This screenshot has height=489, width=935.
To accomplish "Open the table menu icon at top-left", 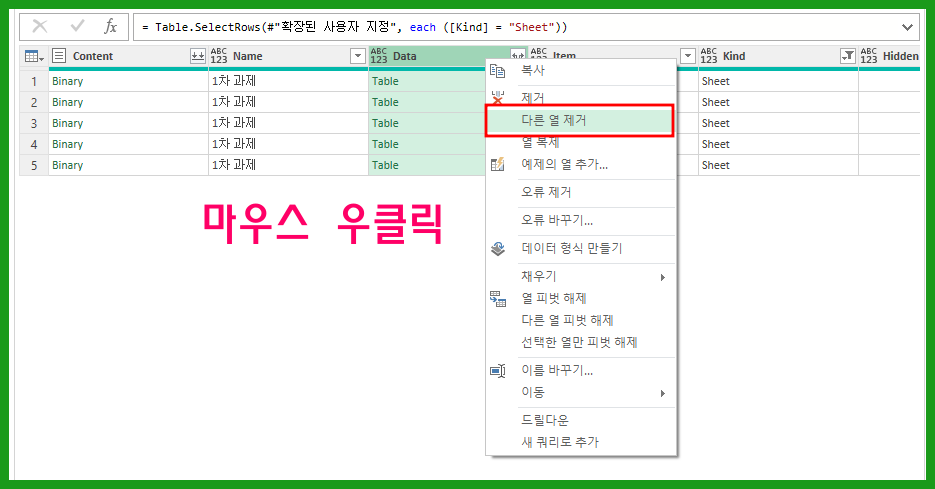I will (34, 56).
